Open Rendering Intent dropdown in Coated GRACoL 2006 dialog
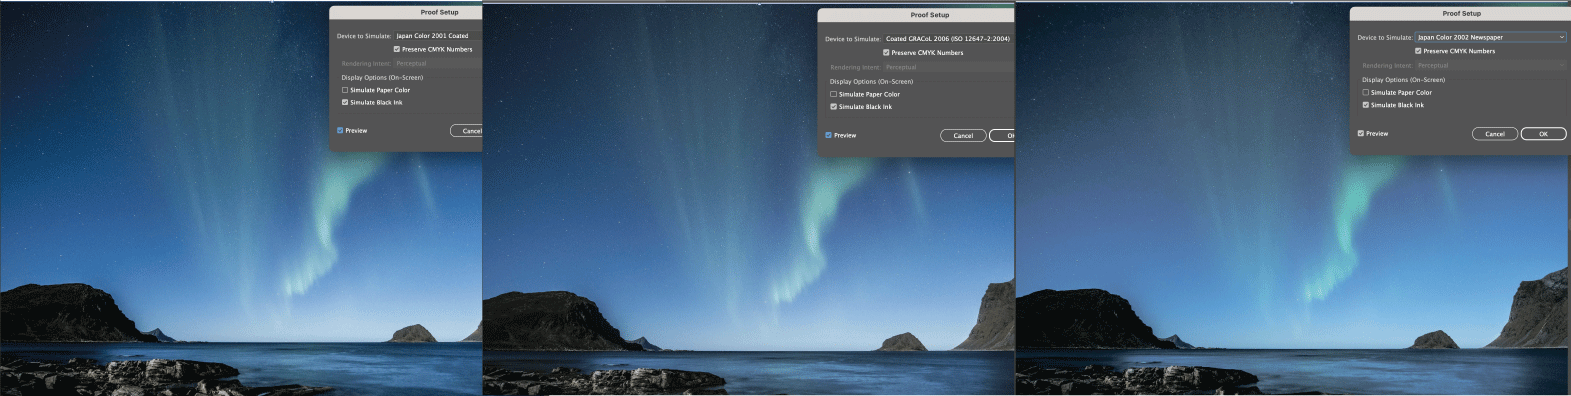 [x=948, y=67]
